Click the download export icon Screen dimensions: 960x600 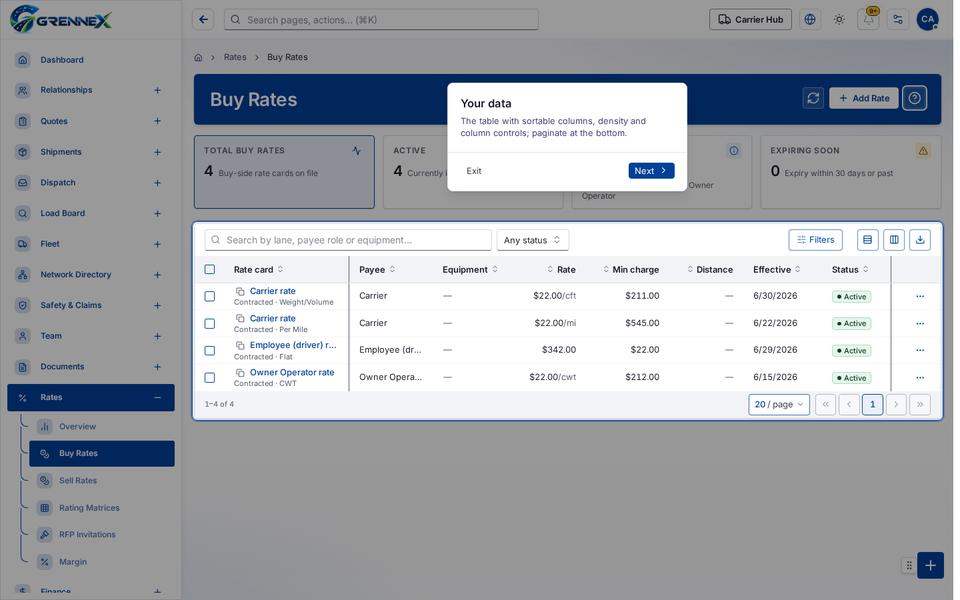coord(920,240)
